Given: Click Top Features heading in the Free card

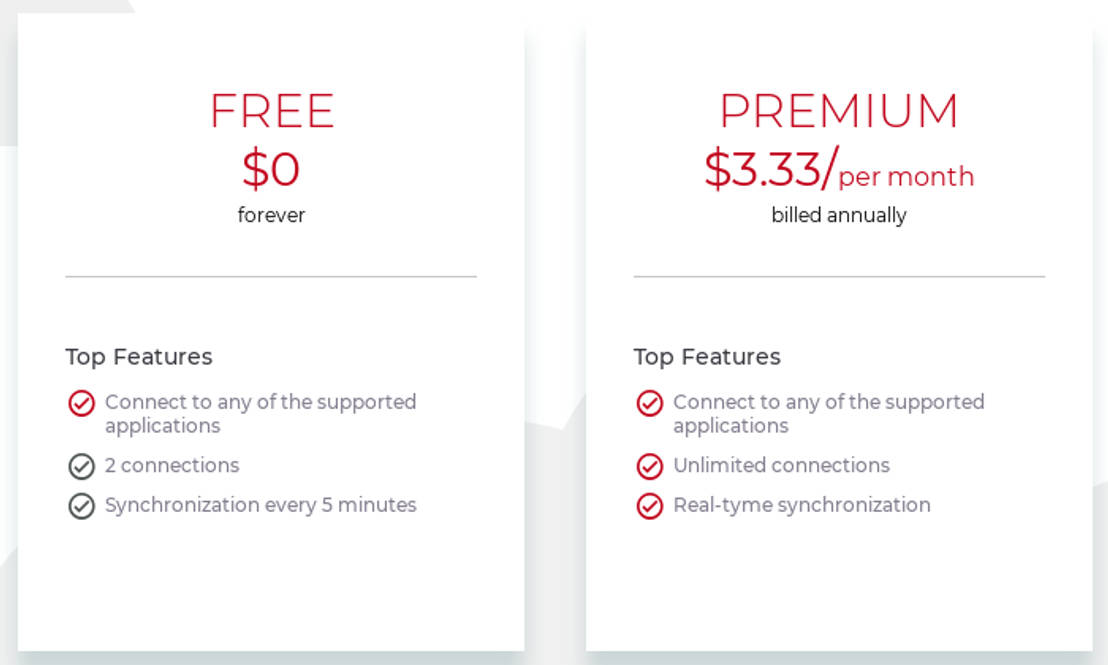Looking at the screenshot, I should pos(139,357).
